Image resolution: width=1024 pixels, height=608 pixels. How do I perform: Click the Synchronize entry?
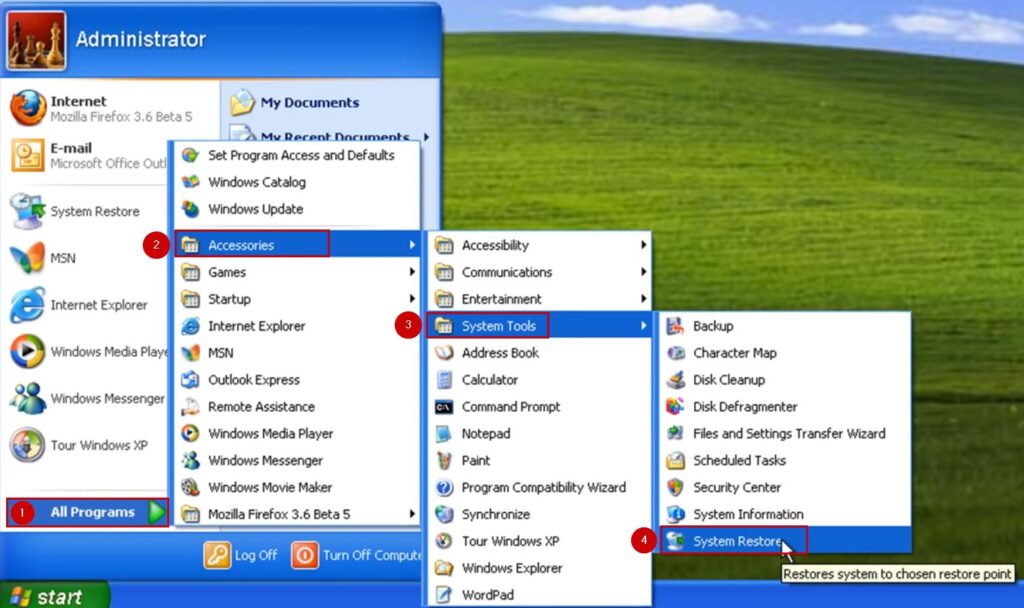click(x=539, y=514)
